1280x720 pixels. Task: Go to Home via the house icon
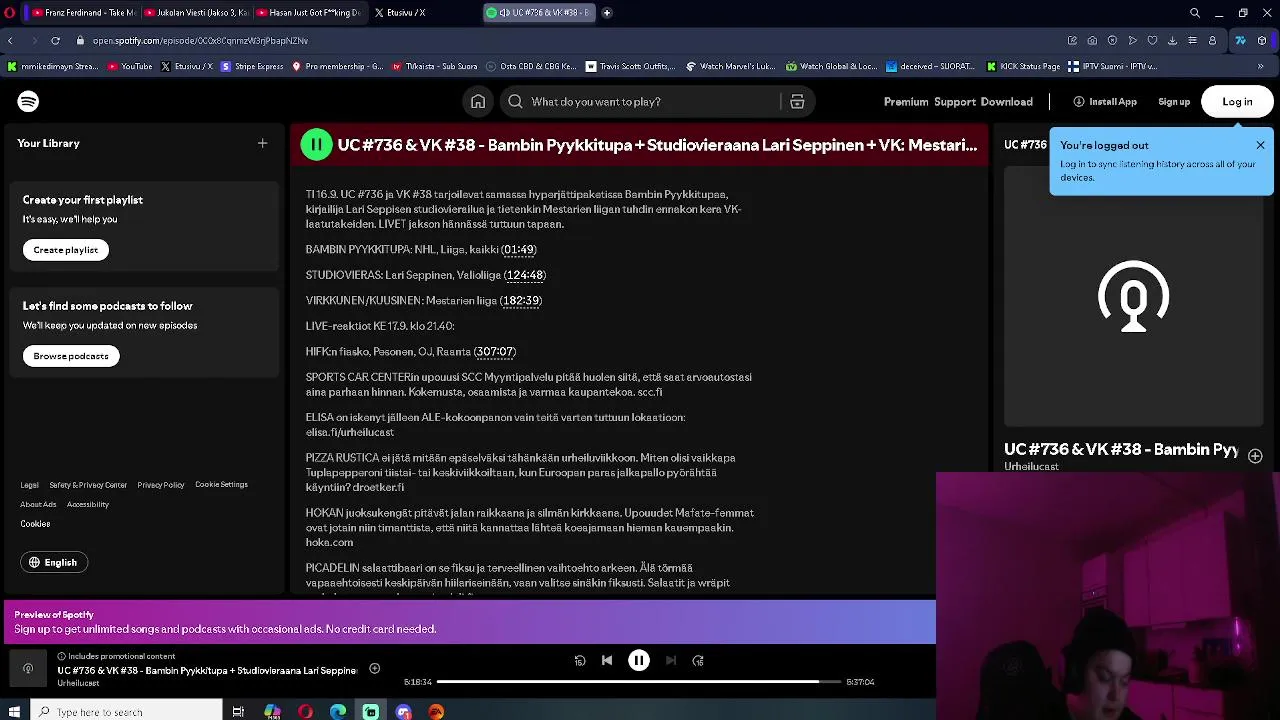(478, 101)
